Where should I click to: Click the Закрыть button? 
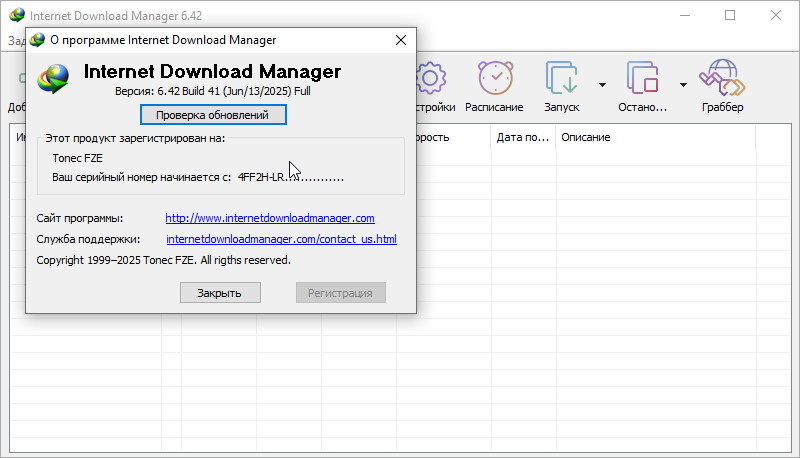pos(220,293)
